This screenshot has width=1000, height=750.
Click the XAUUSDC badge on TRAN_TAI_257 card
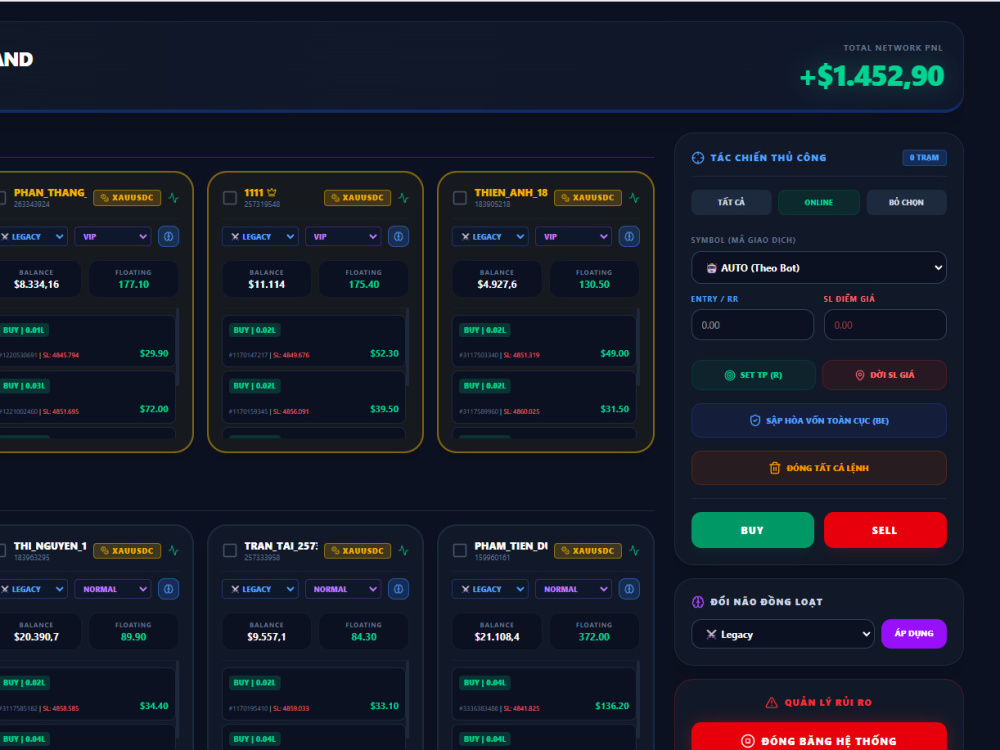(357, 550)
